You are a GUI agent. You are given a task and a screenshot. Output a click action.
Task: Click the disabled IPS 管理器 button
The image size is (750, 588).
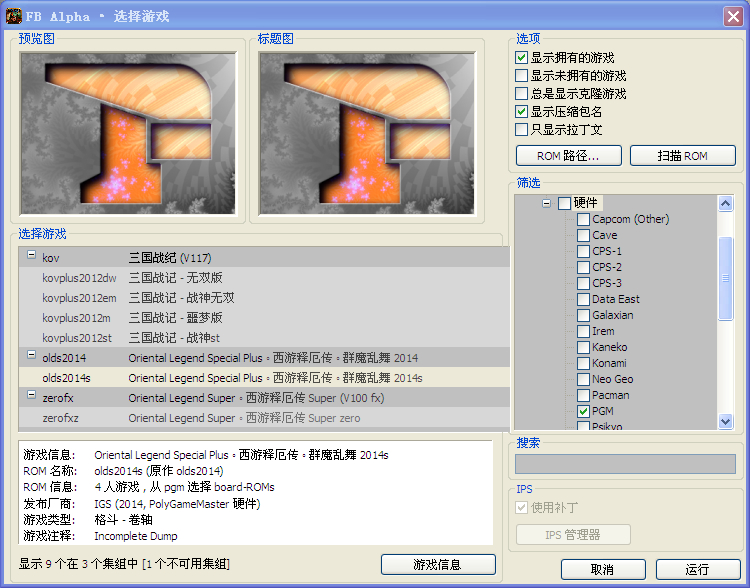[573, 534]
